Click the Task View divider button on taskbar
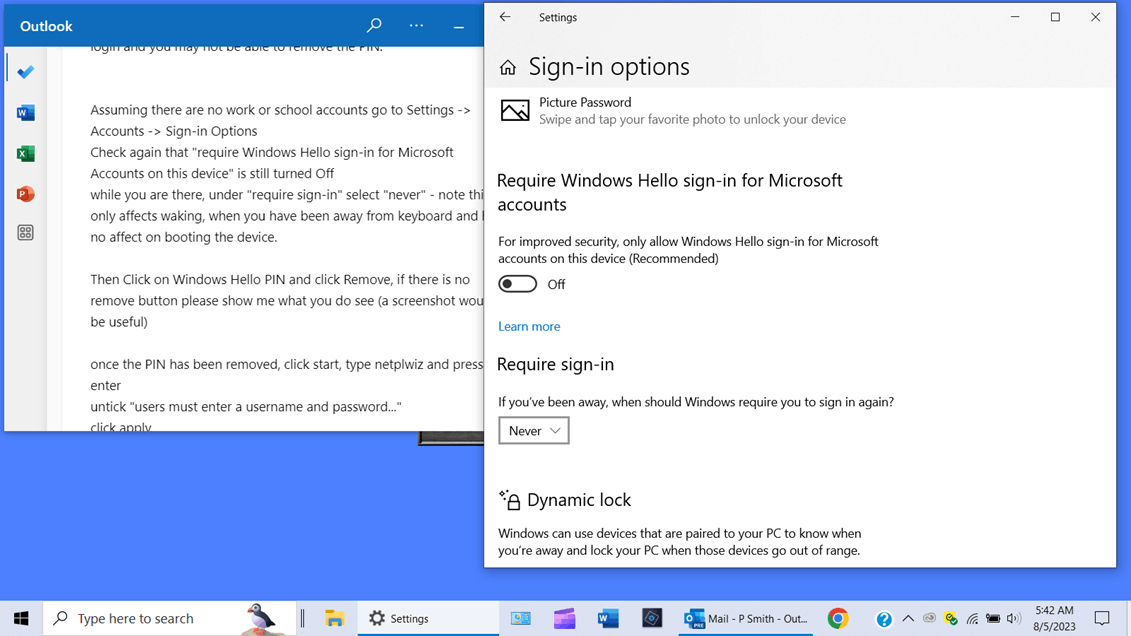 [x=303, y=619]
